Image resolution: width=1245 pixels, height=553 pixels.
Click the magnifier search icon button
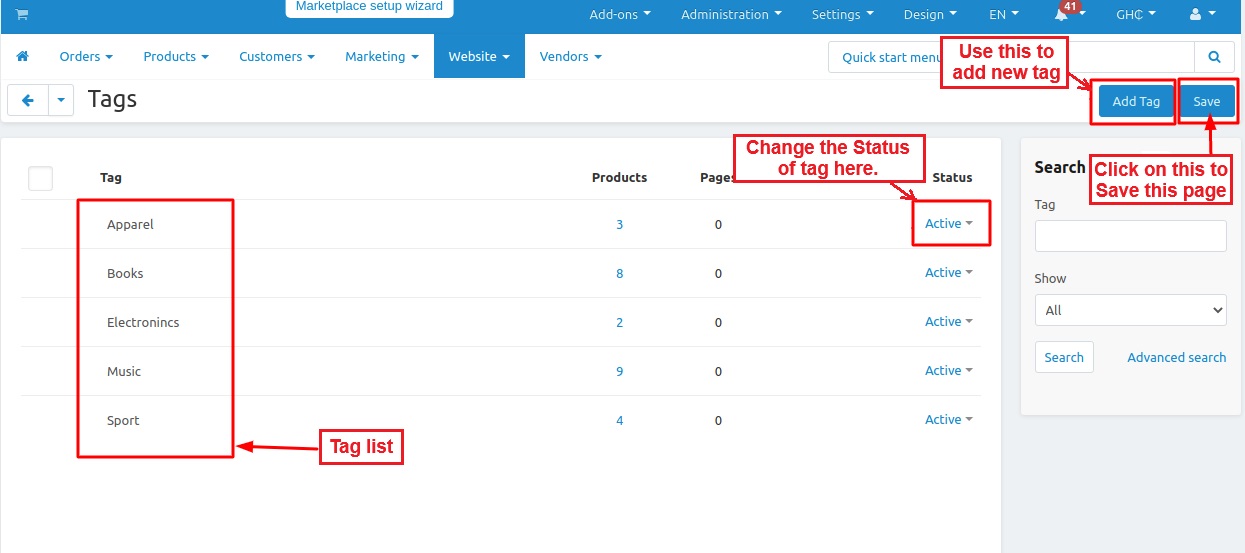click(x=1214, y=57)
